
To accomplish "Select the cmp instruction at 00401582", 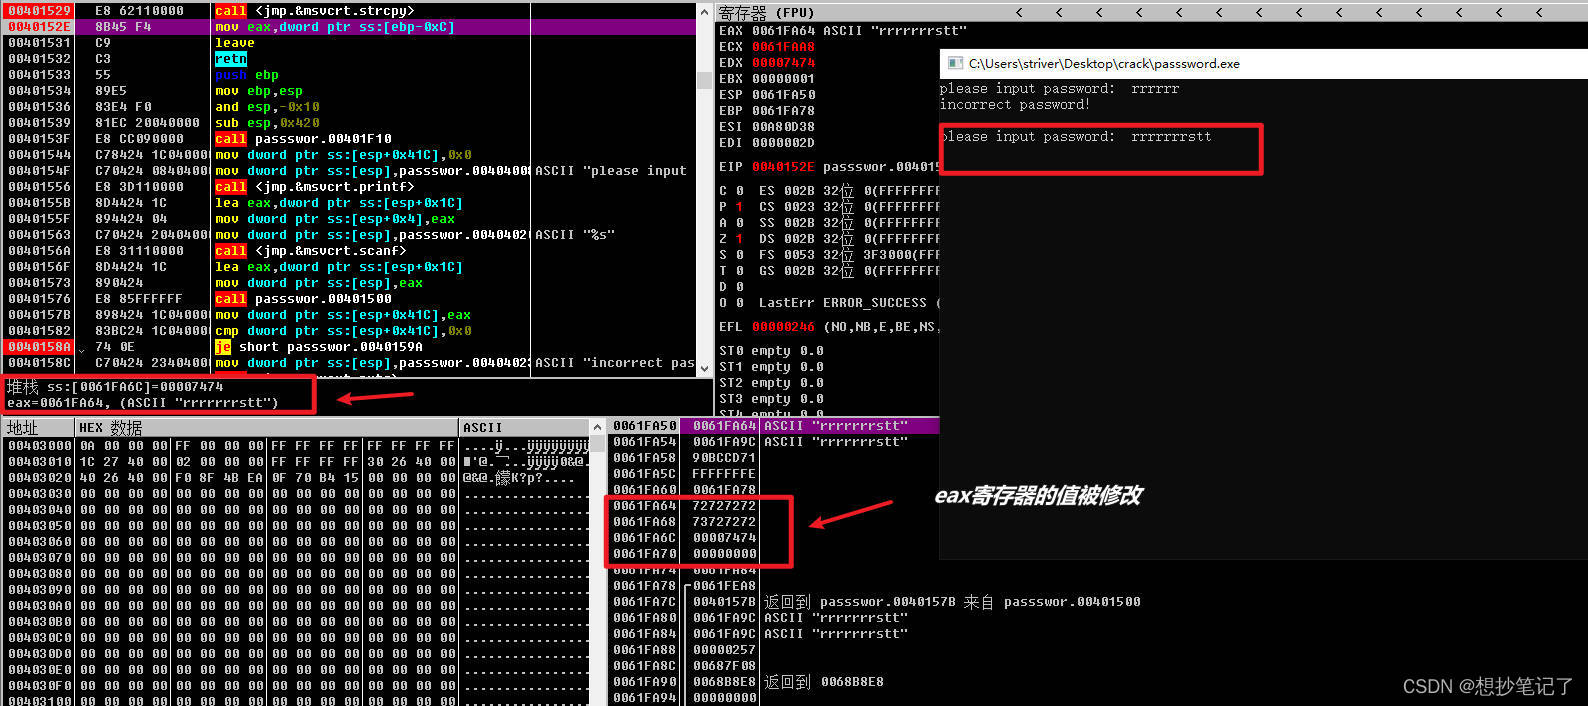I will tap(350, 331).
